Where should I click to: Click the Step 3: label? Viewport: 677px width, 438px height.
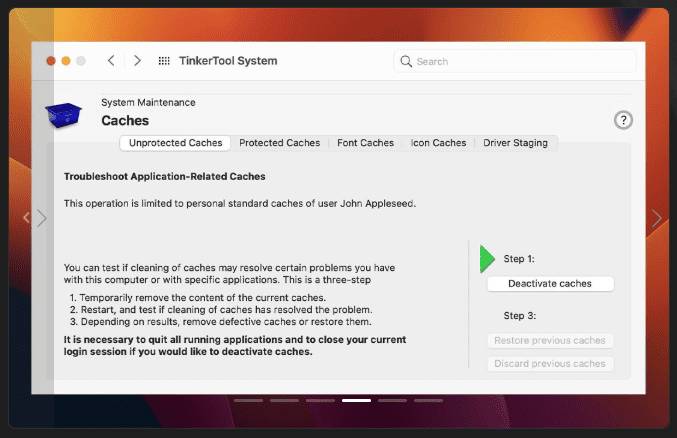point(519,316)
